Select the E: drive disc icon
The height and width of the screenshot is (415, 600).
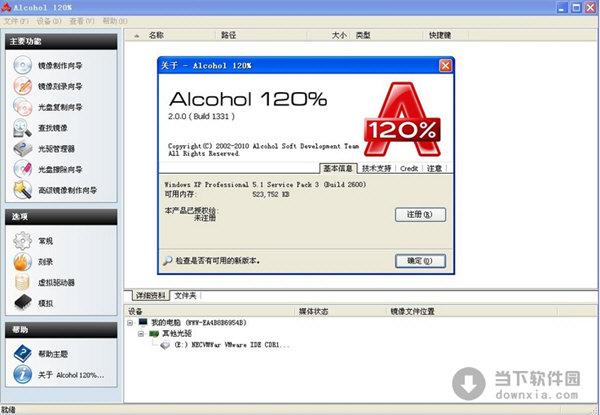click(x=165, y=345)
